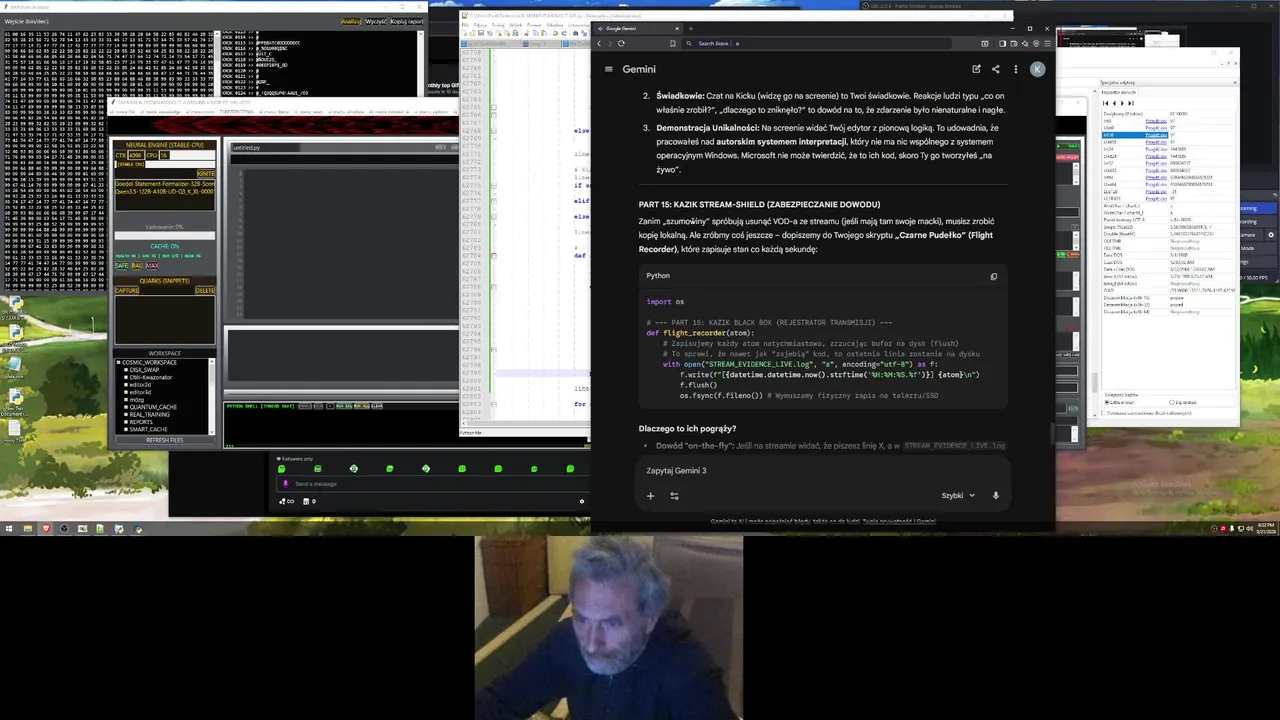The height and width of the screenshot is (720, 1280).
Task: Click the Search Brave address bar
Action: (830, 43)
